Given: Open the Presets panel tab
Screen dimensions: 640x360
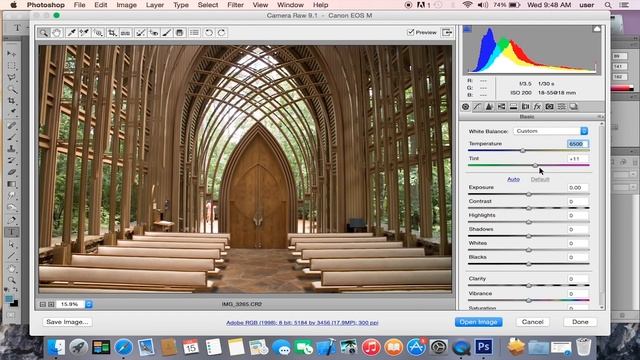Looking at the screenshot, I should pos(562,107).
